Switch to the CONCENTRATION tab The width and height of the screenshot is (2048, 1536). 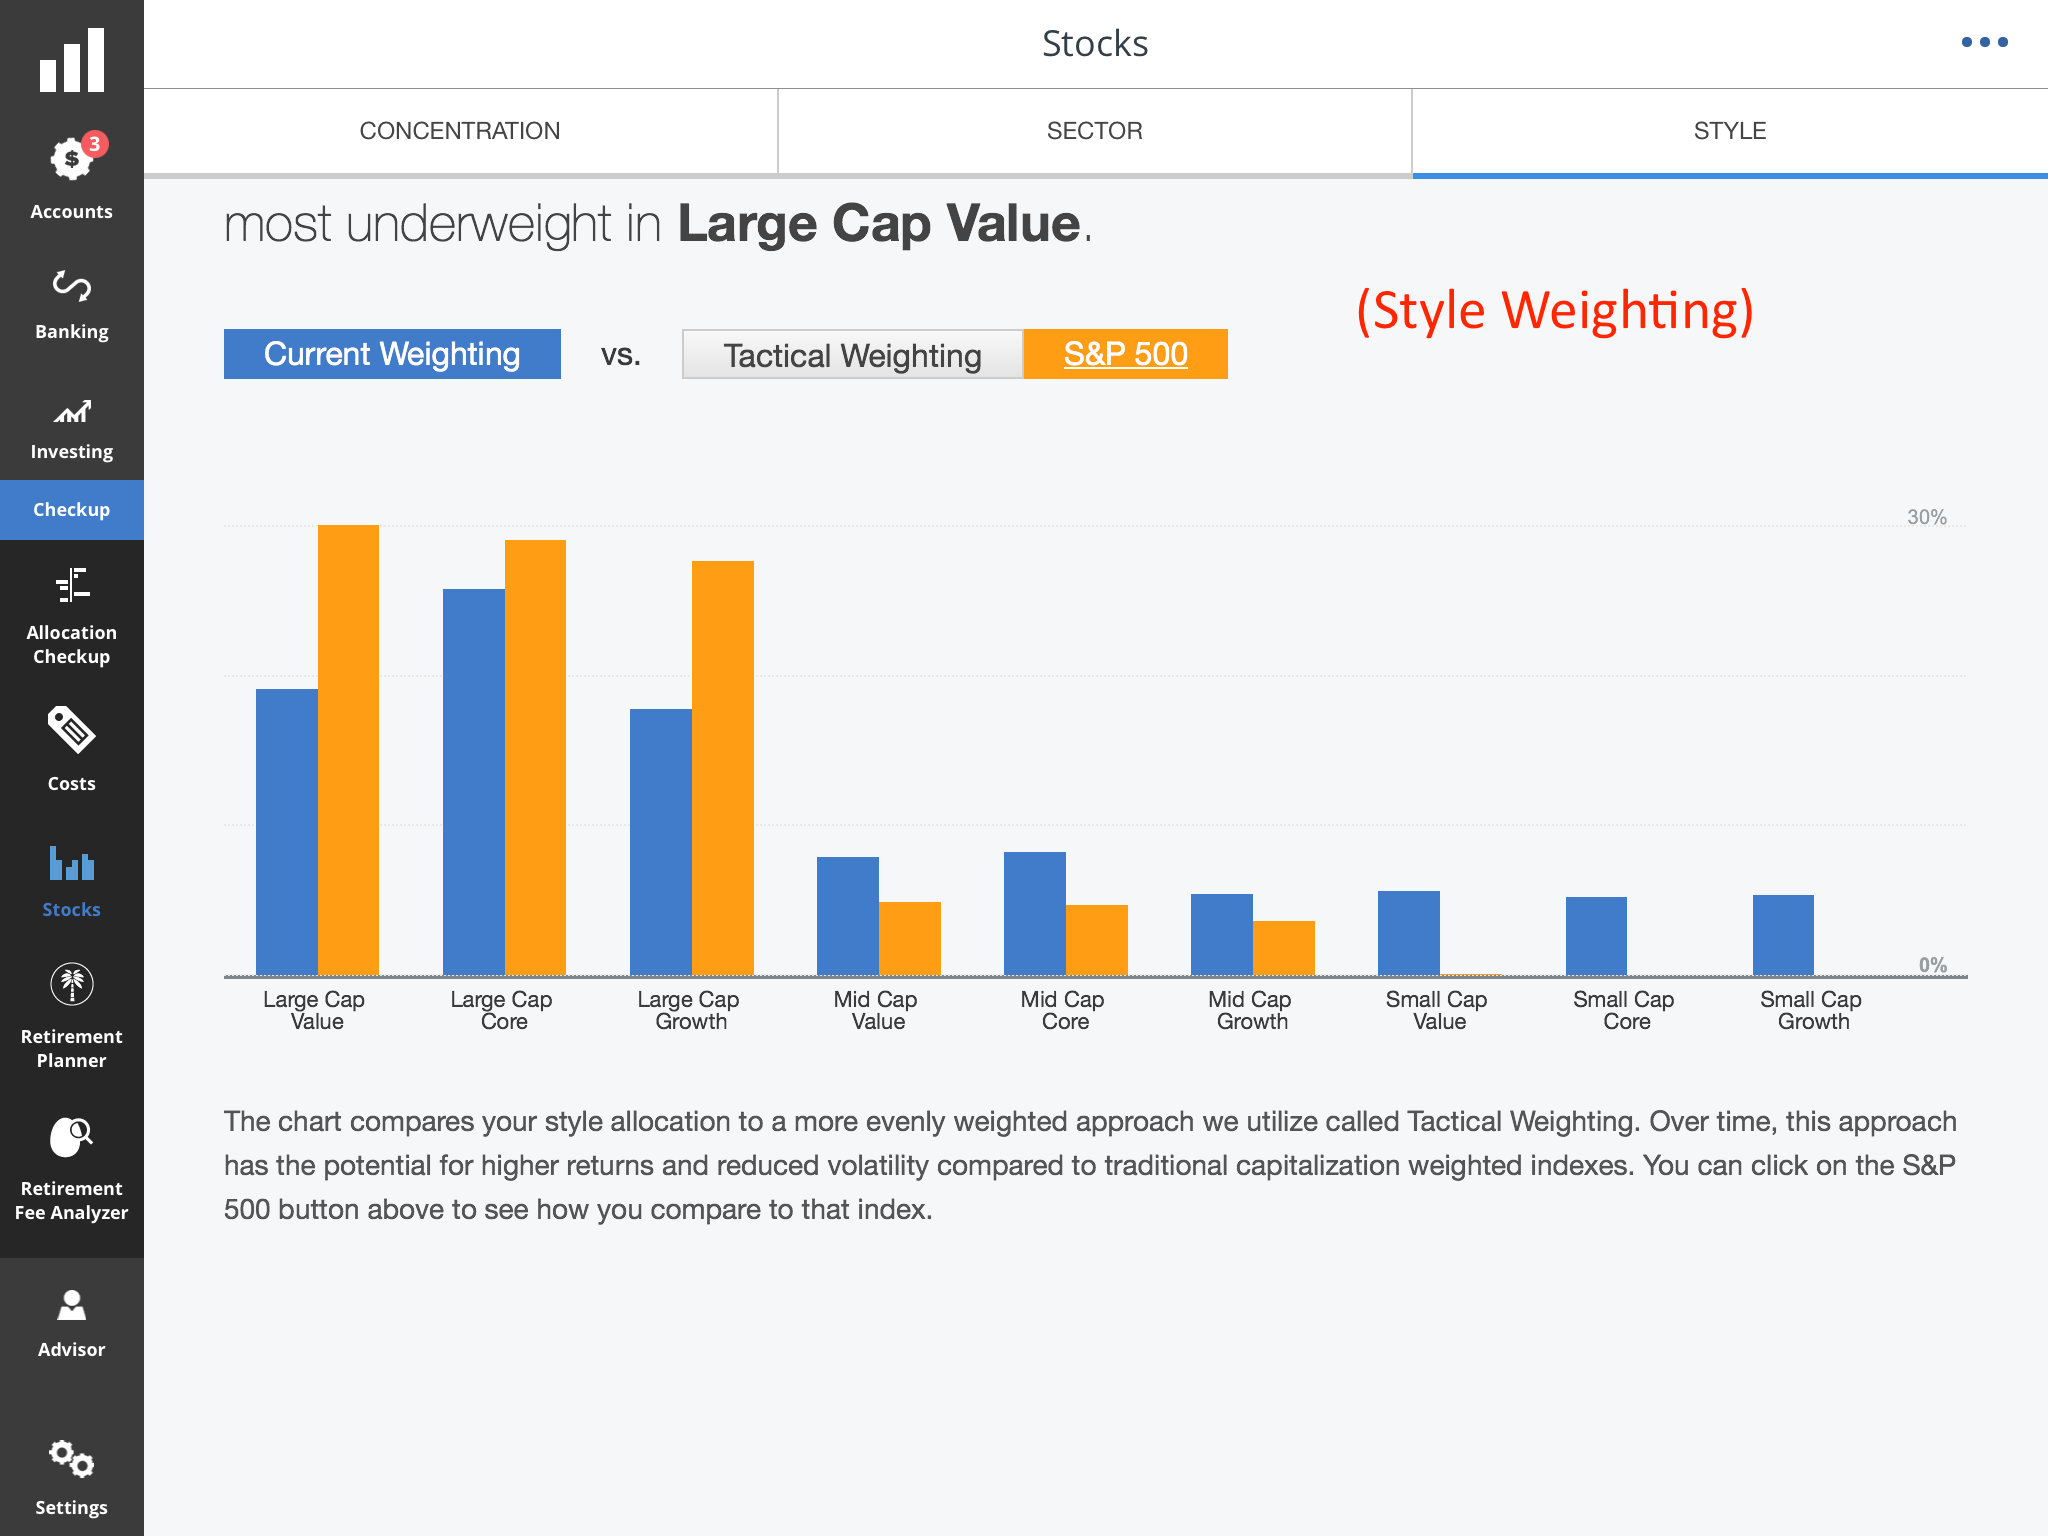[x=460, y=131]
